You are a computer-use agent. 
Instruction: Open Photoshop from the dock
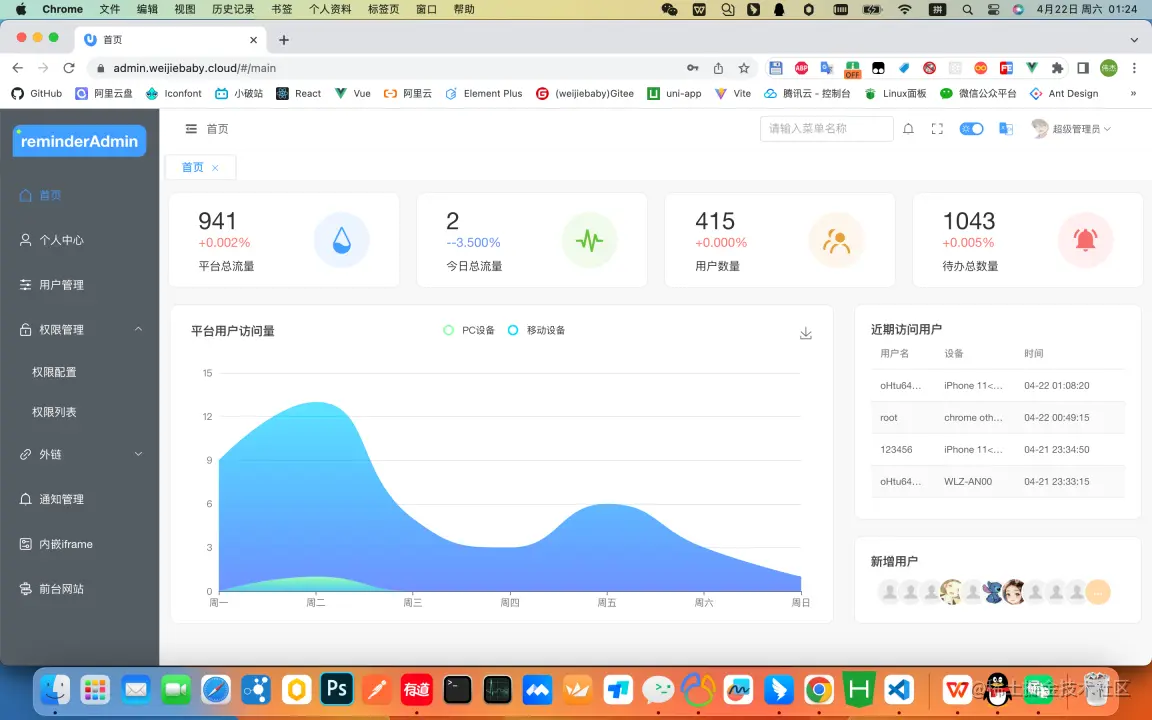tap(336, 689)
